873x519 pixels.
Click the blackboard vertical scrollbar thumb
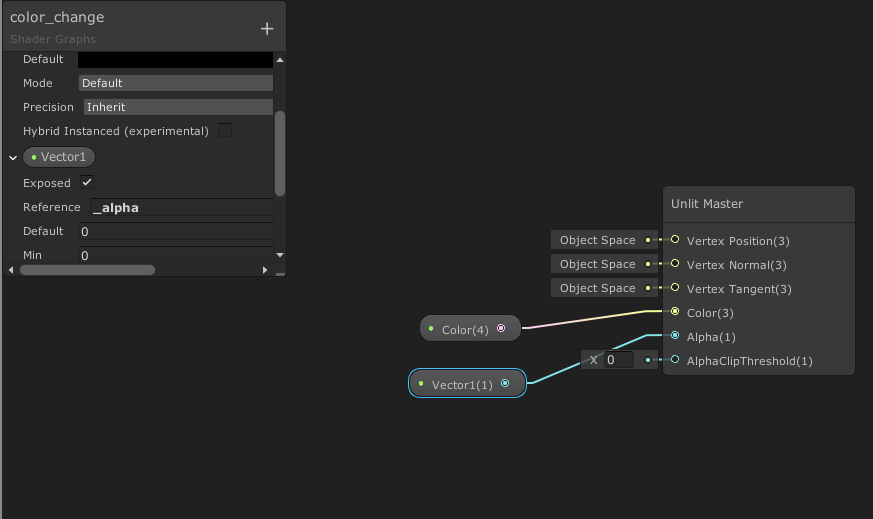coord(280,154)
